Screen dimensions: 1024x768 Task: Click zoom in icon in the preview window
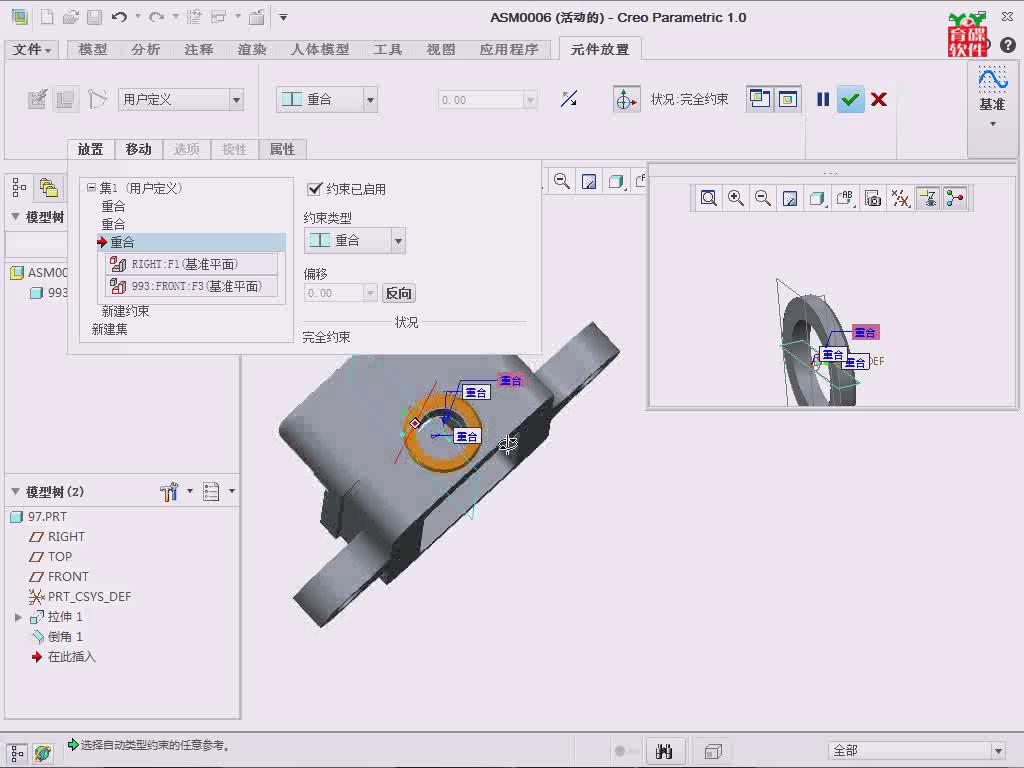click(x=736, y=198)
